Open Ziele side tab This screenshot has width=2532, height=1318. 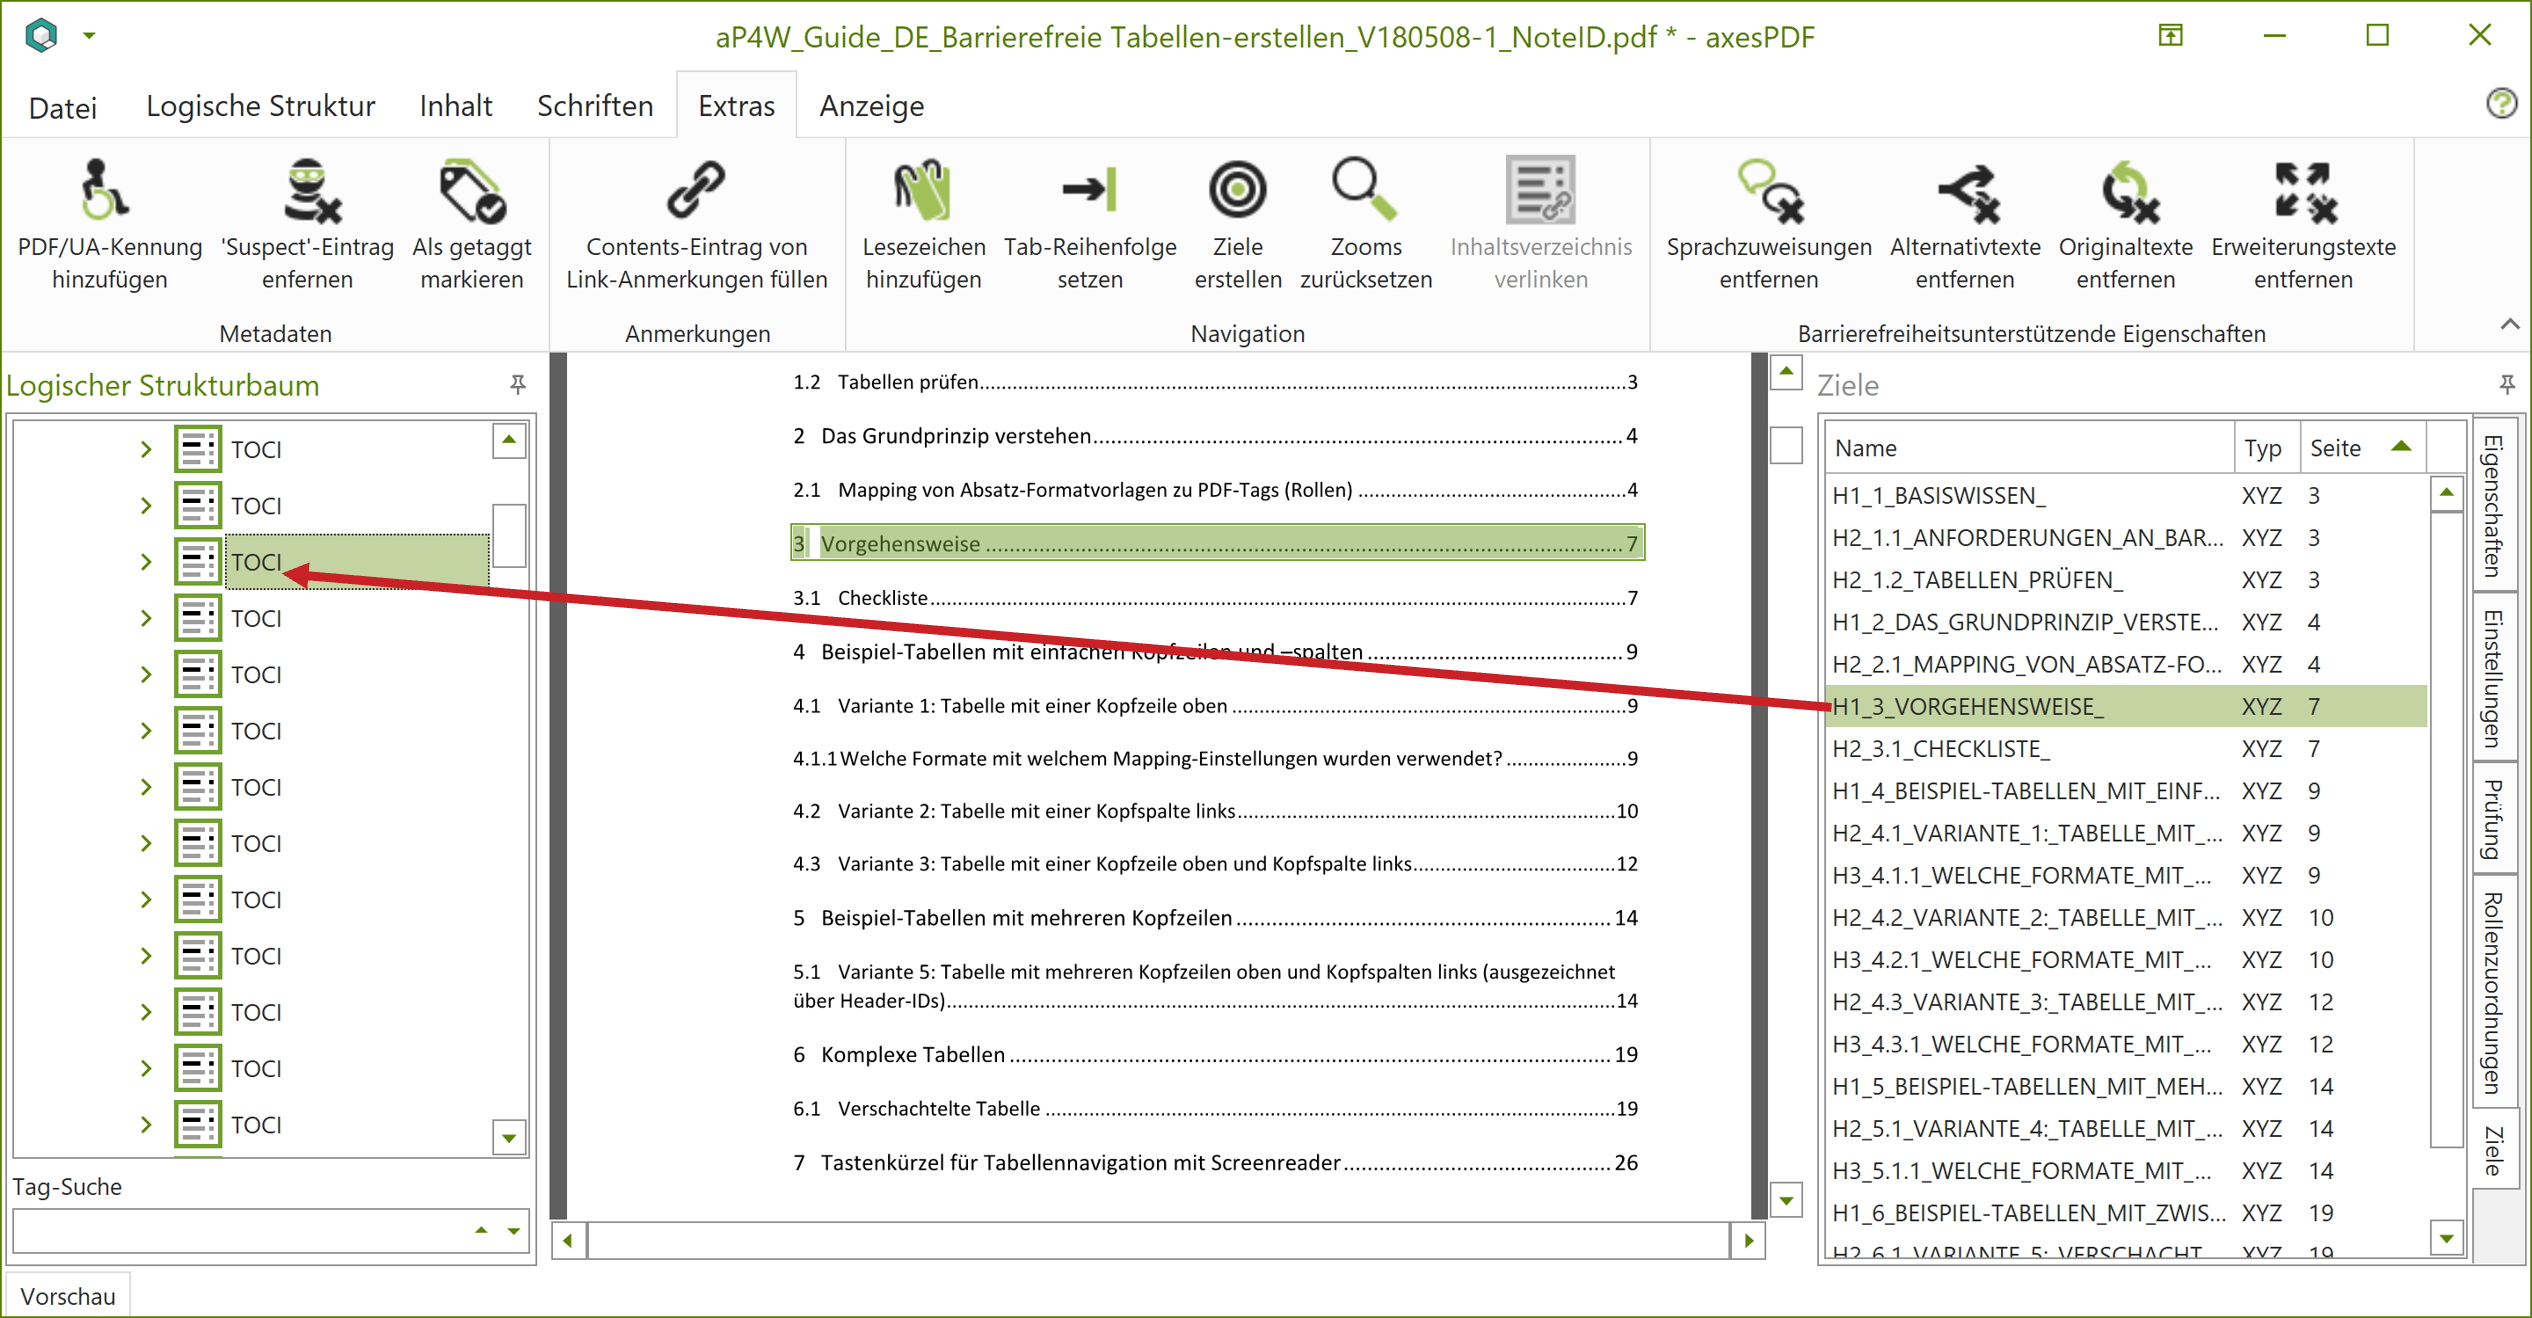2494,1150
